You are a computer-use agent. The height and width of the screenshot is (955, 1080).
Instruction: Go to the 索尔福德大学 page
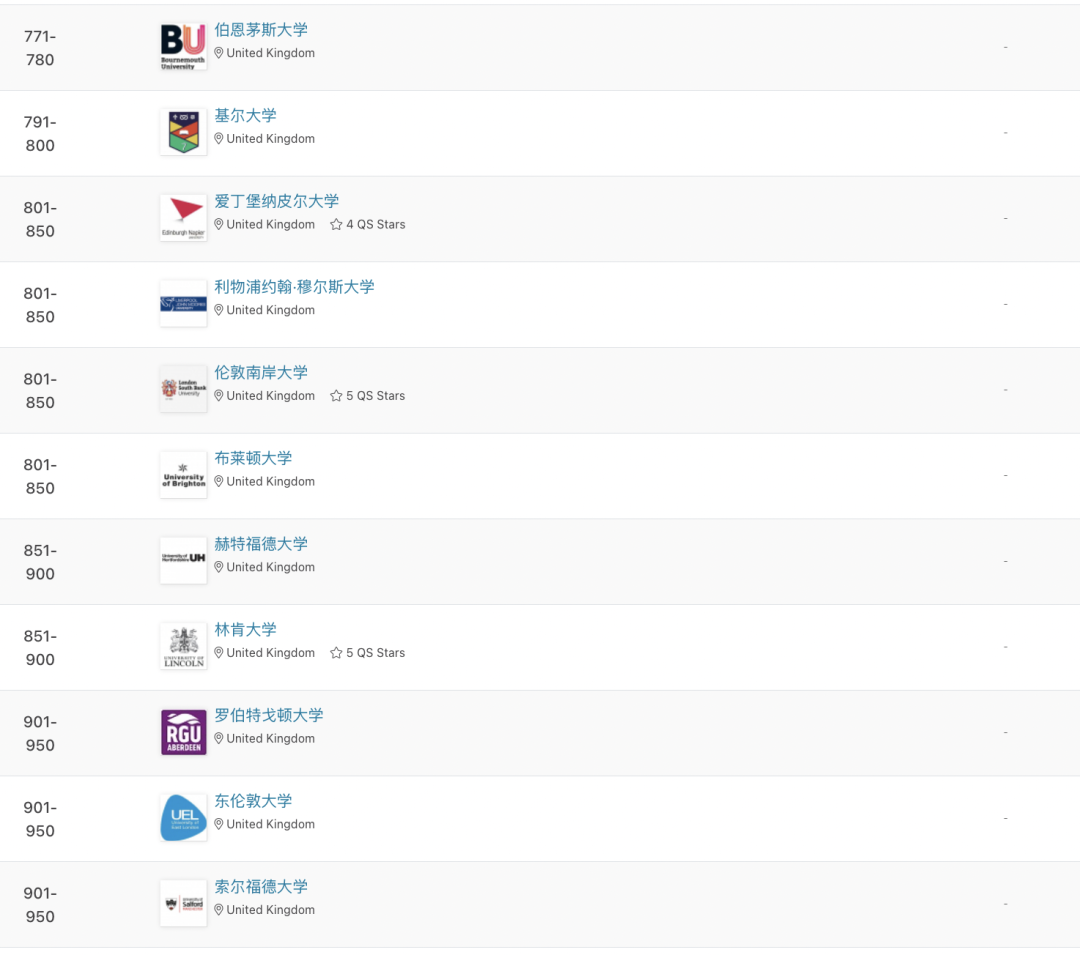pyautogui.click(x=261, y=887)
